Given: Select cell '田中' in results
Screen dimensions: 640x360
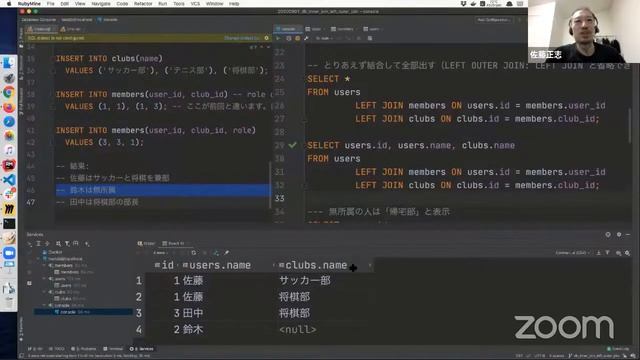Looking at the screenshot, I should pos(193,313).
